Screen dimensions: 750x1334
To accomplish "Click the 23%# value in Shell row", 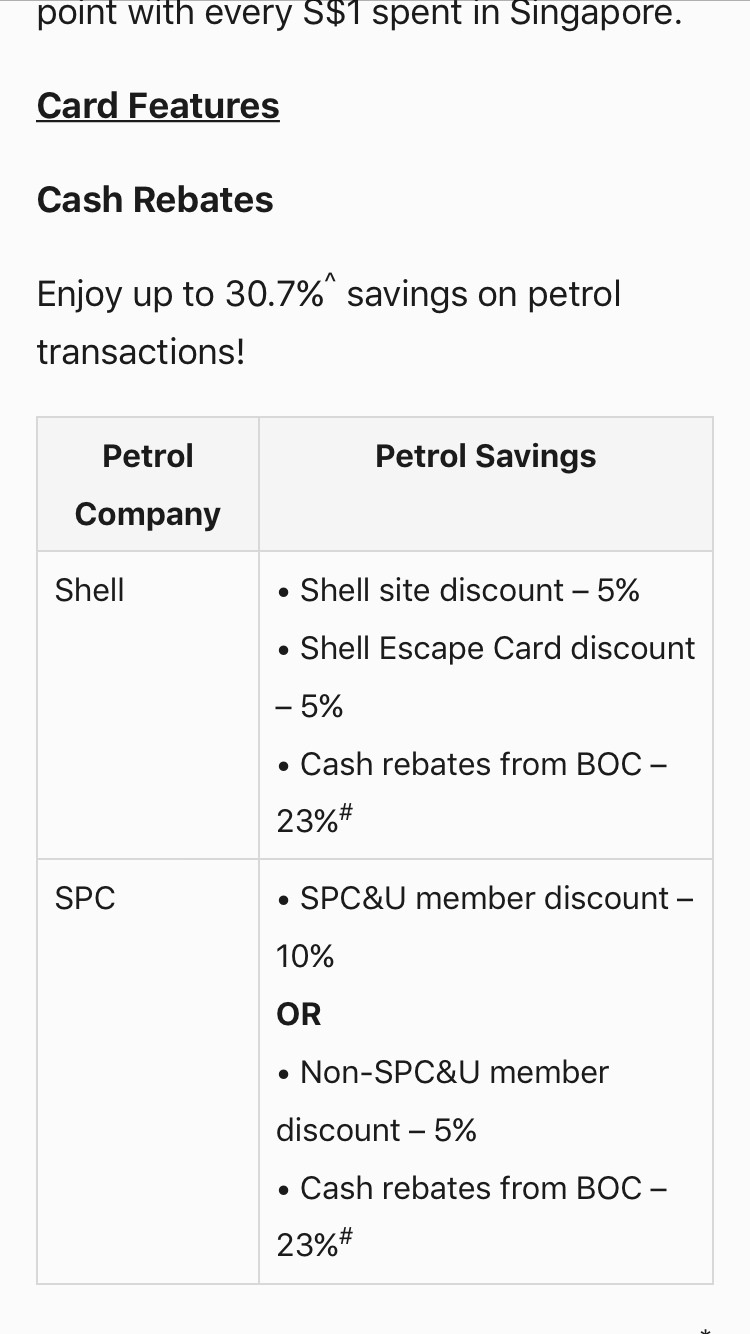I will click(314, 820).
